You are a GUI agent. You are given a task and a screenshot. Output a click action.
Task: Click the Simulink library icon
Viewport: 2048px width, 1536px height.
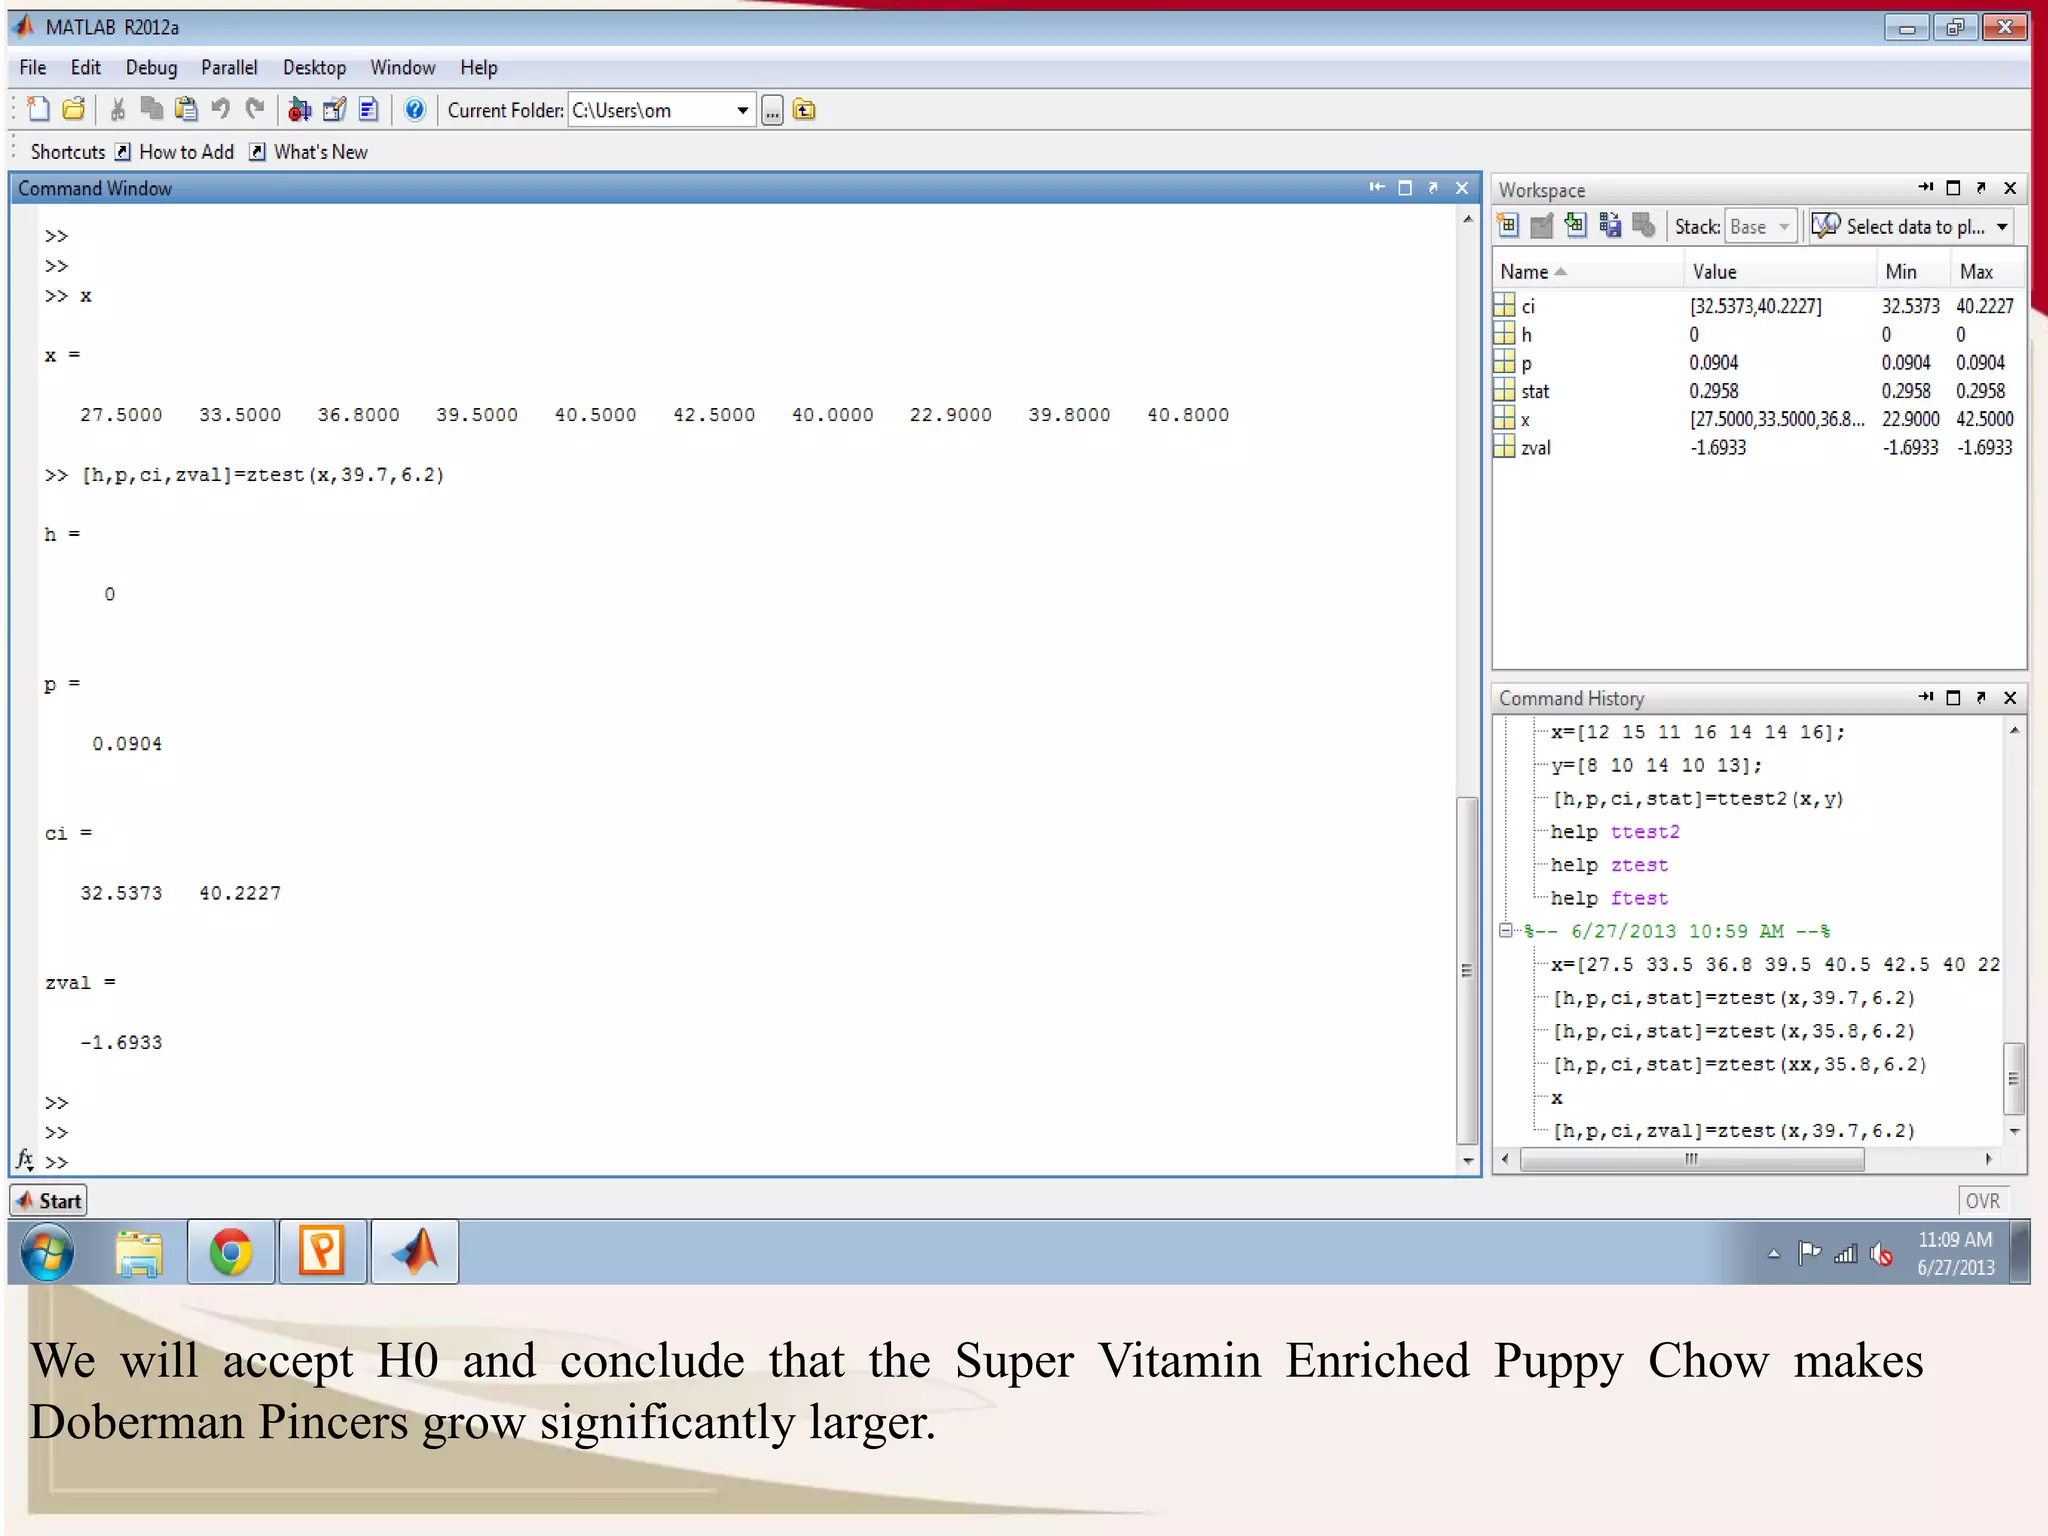(299, 110)
